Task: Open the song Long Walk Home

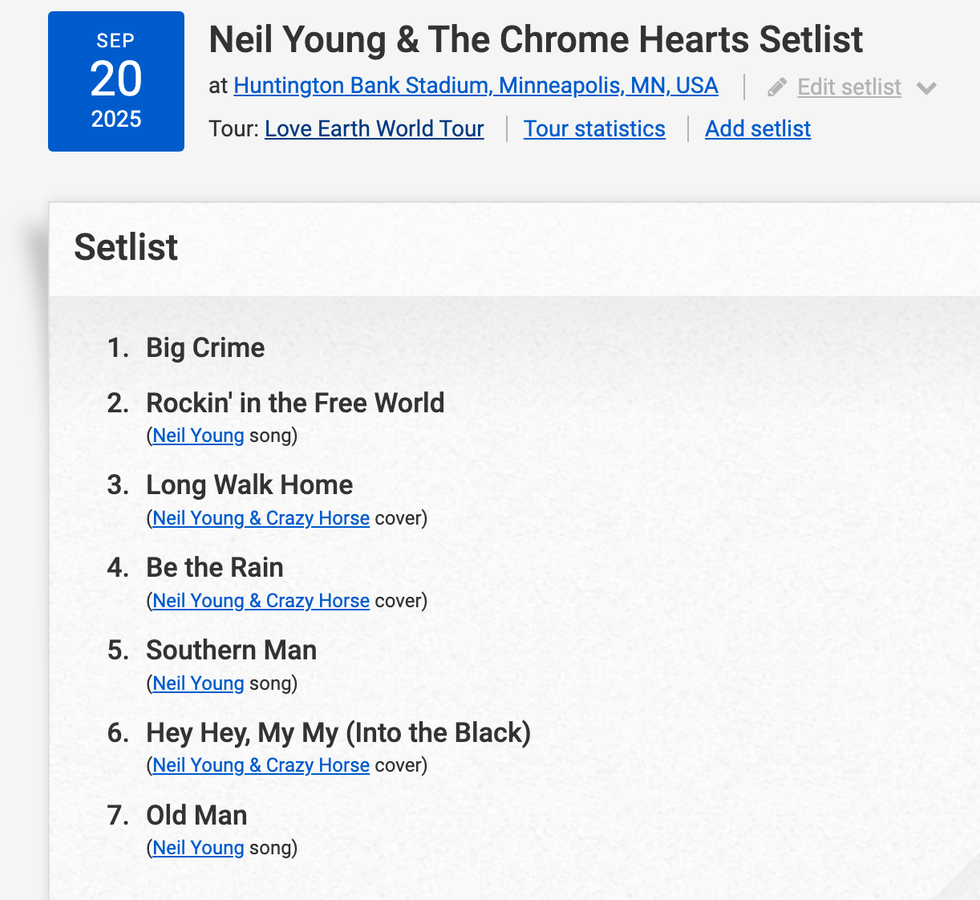Action: 249,485
